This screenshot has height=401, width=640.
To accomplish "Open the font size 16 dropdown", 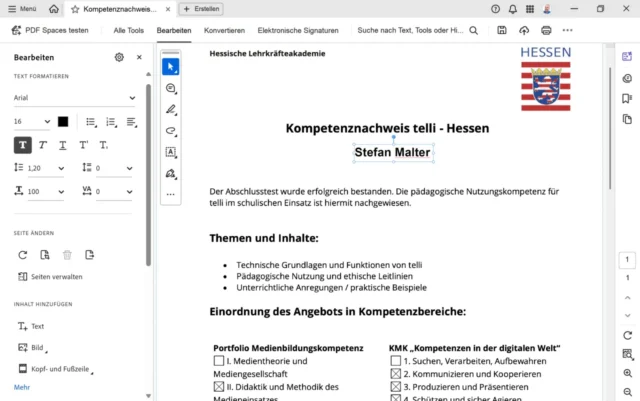I will (32, 122).
